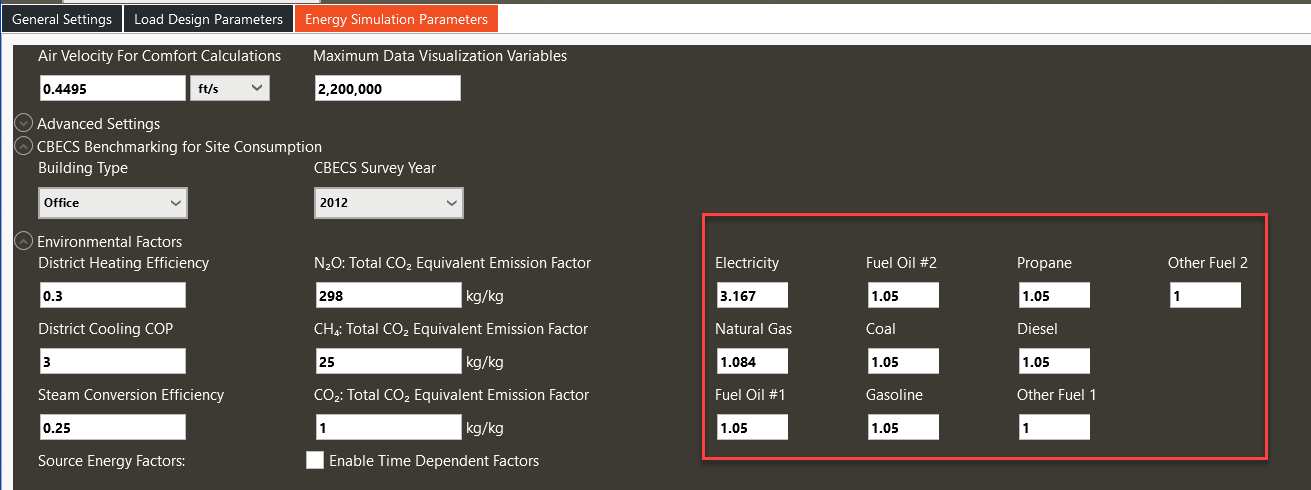Edit the Natural Gas factor field

pos(752,362)
